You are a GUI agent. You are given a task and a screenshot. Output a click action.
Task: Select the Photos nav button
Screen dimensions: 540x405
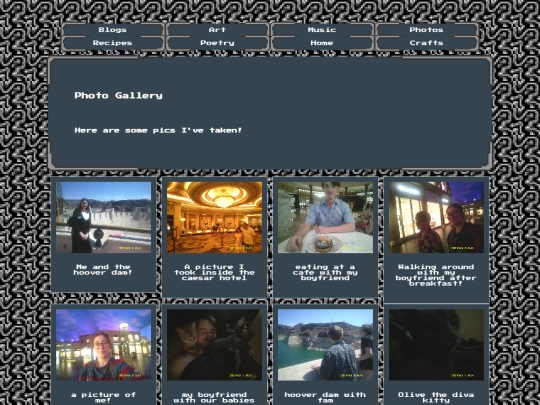click(426, 30)
